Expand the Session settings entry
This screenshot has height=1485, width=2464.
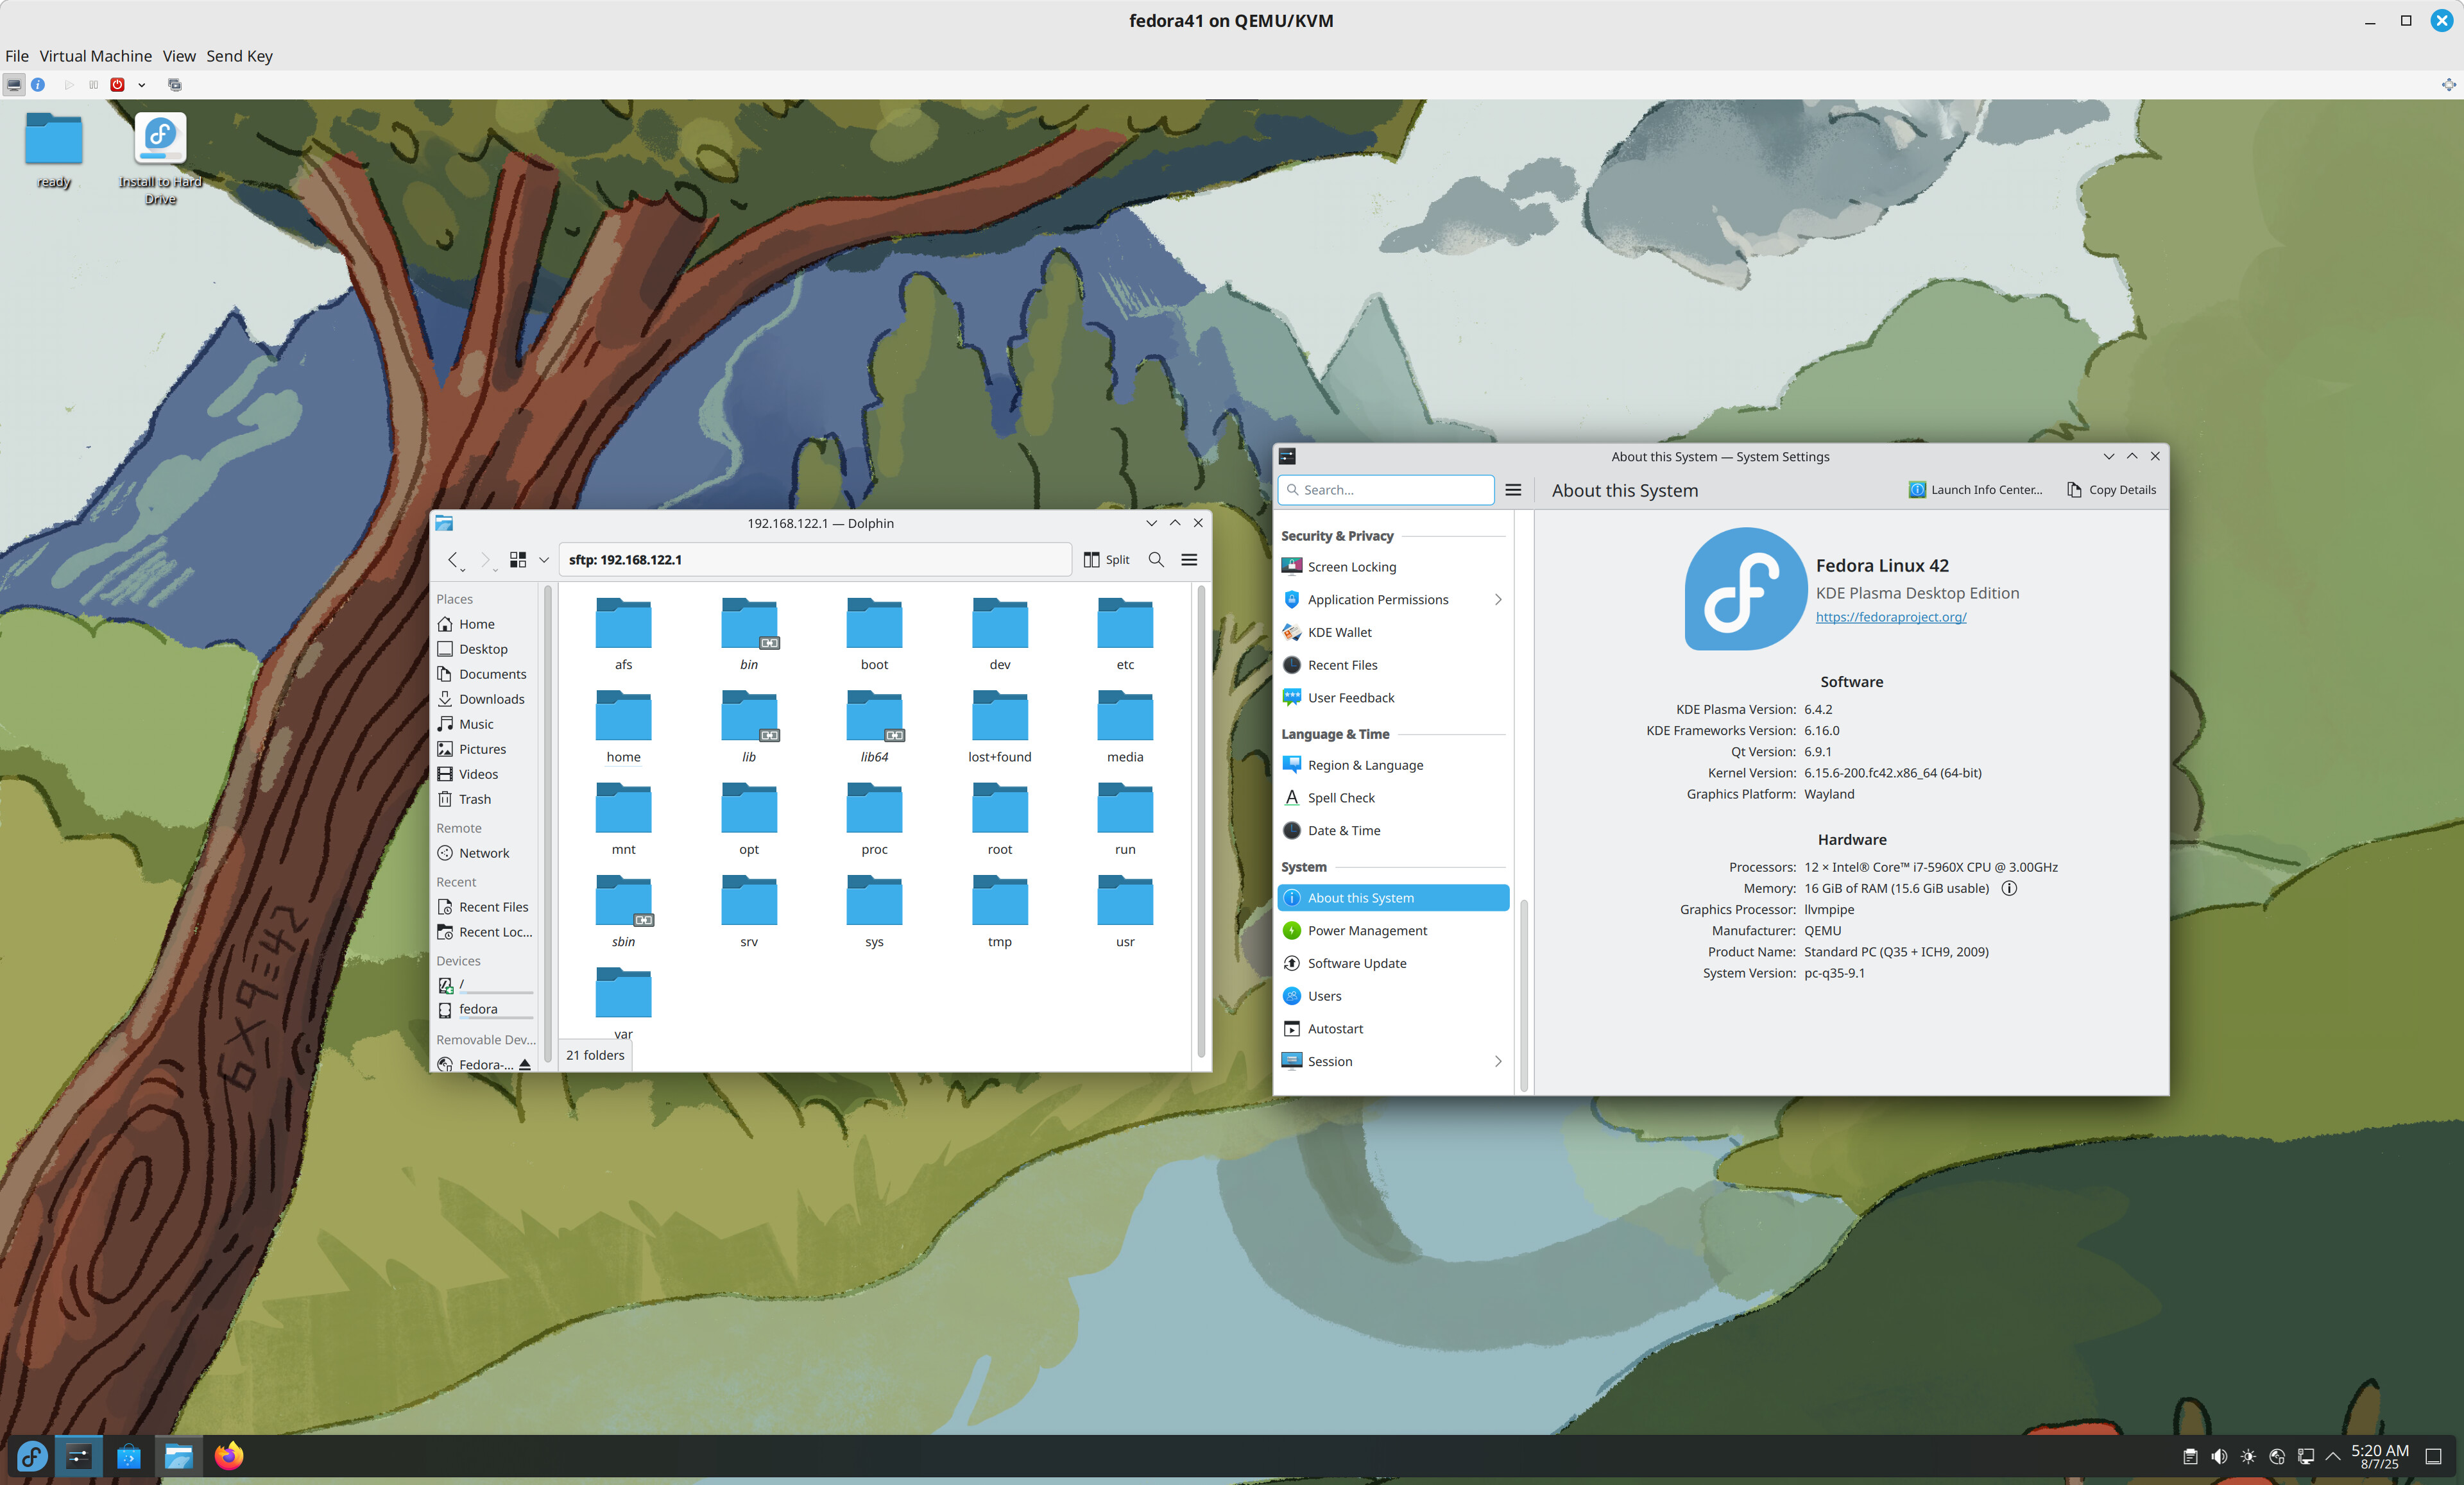(x=1497, y=1061)
